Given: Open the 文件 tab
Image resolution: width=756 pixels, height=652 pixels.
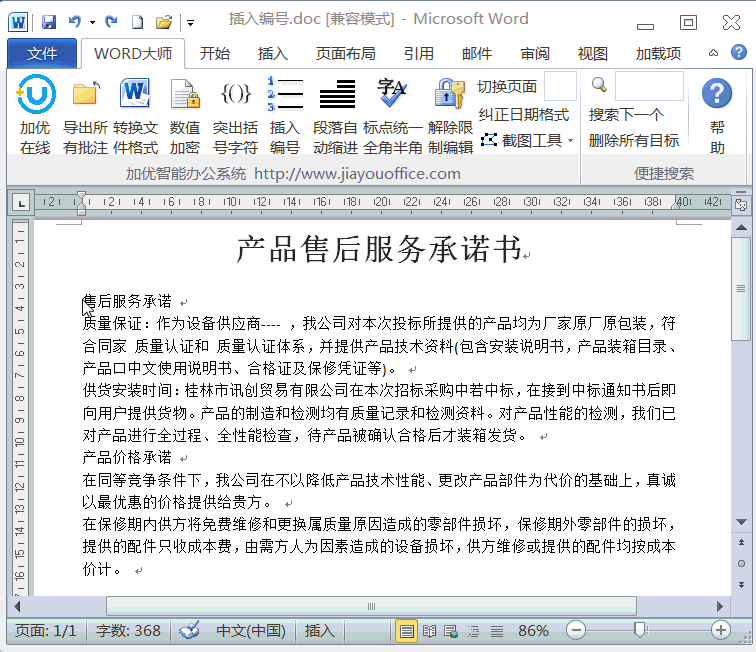Looking at the screenshot, I should (42, 53).
